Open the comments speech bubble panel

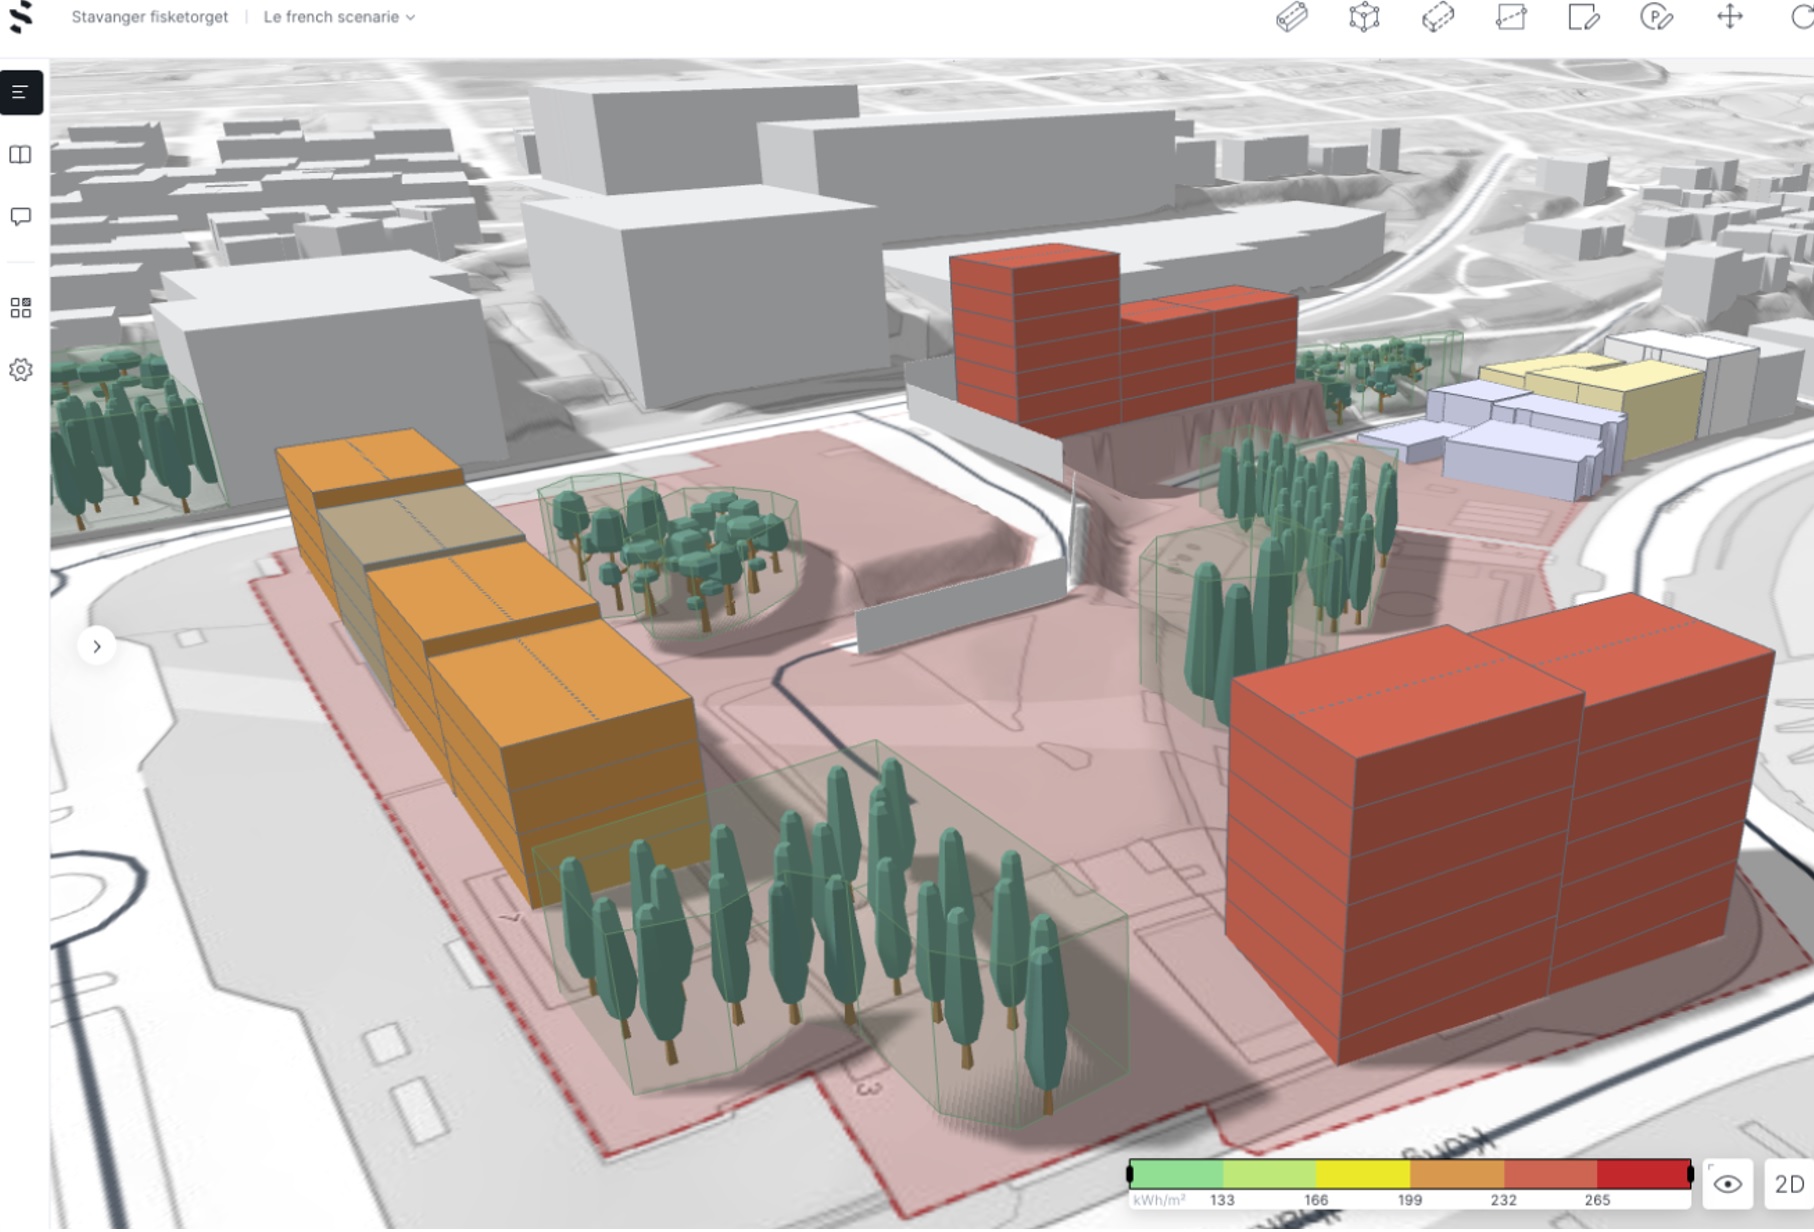(21, 217)
